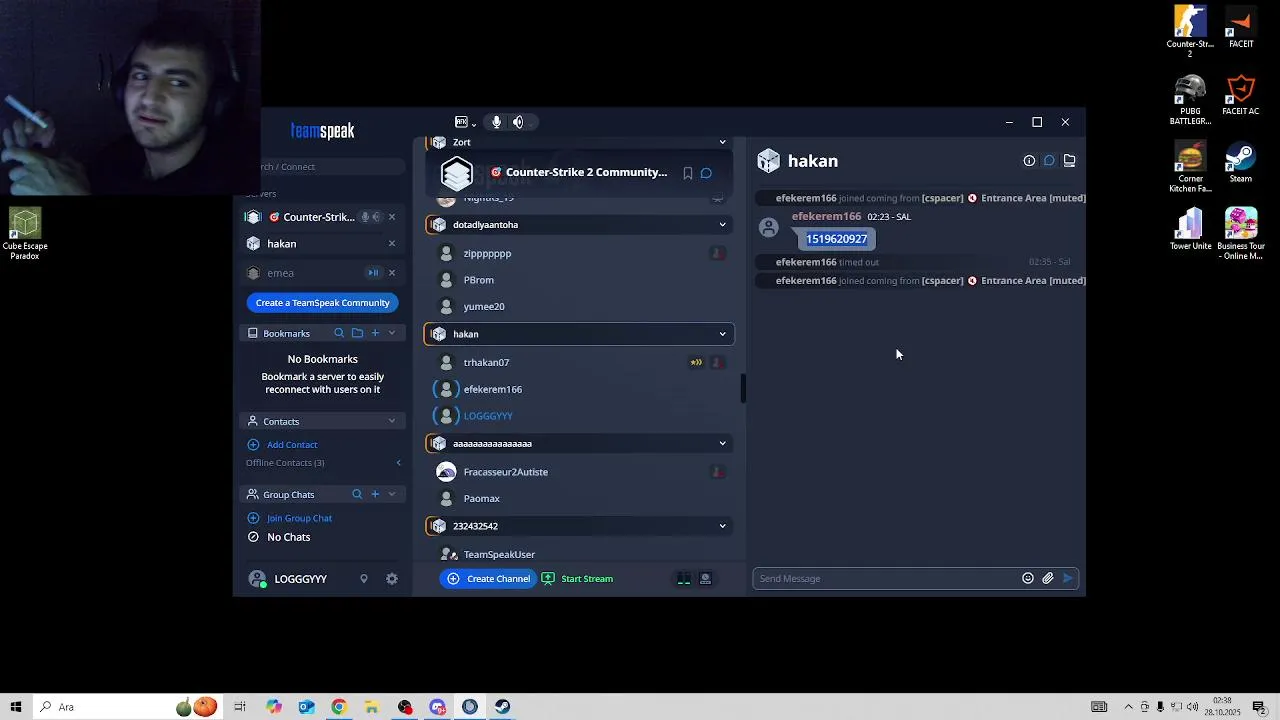This screenshot has height=720, width=1280.
Task: Expand Offline Contacts (3) list
Action: coord(399,463)
